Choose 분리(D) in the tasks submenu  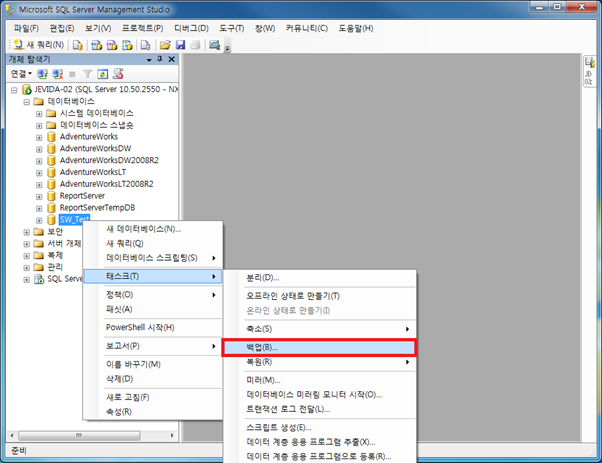coord(320,278)
